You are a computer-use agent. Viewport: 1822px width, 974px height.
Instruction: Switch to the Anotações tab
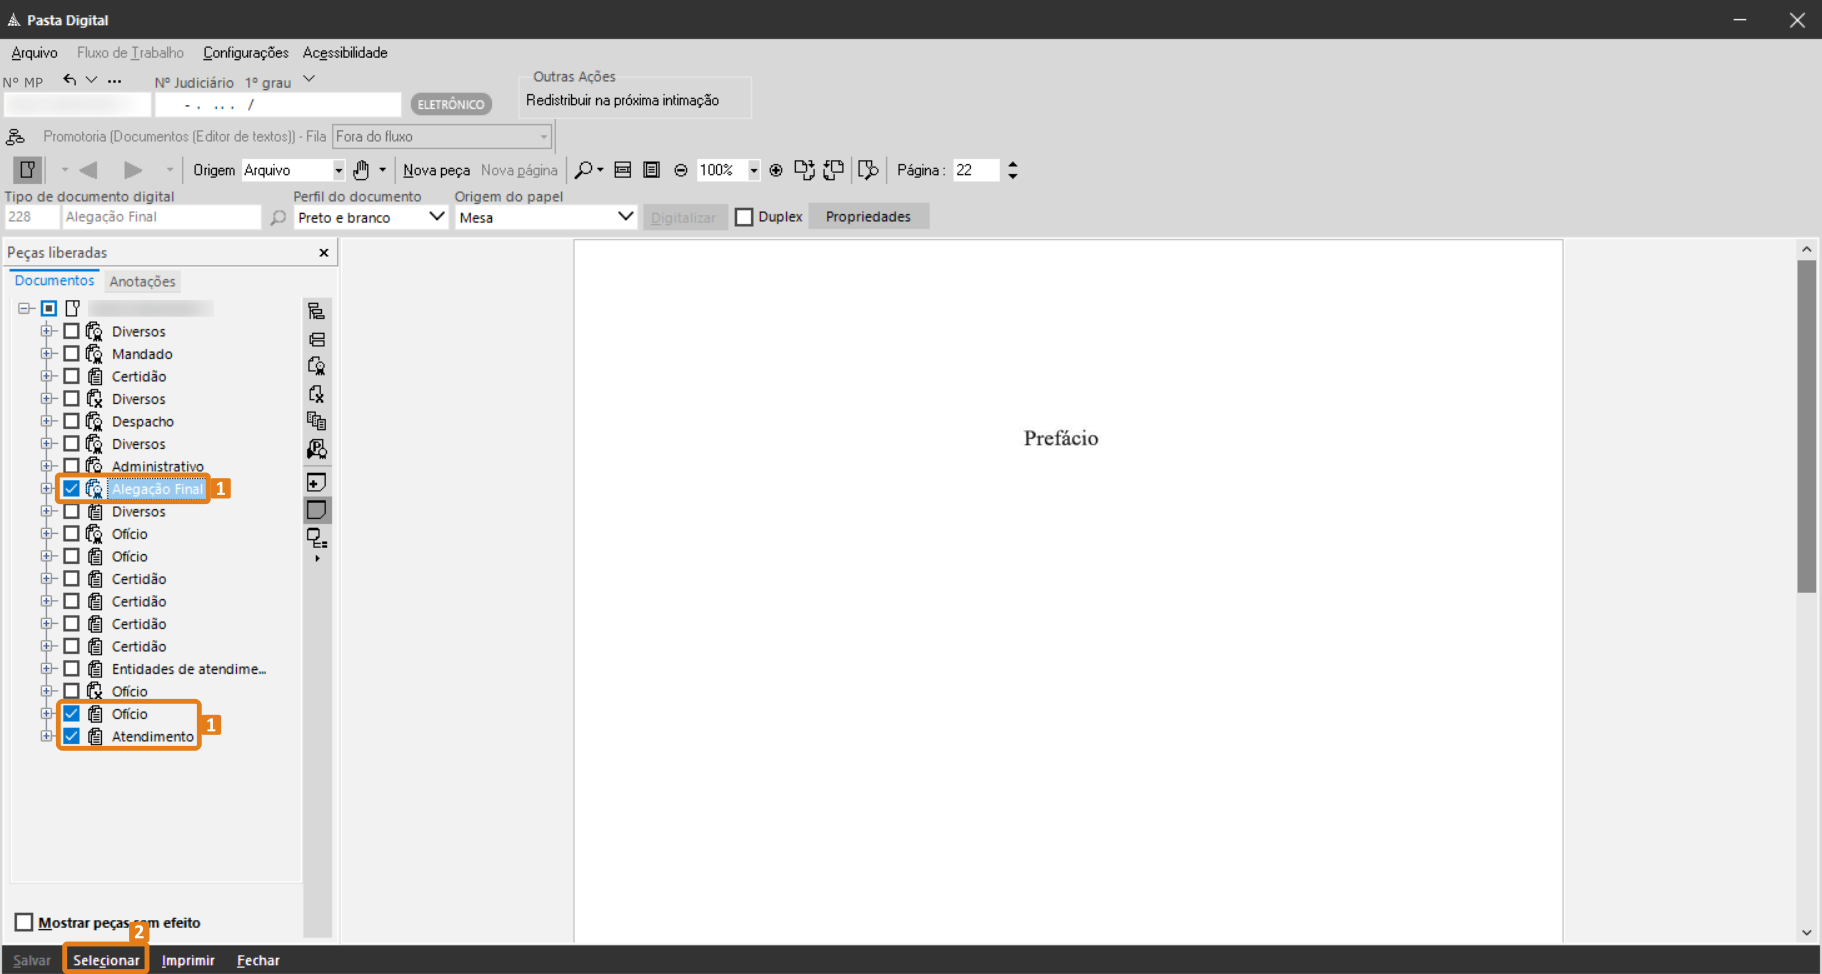pos(142,282)
